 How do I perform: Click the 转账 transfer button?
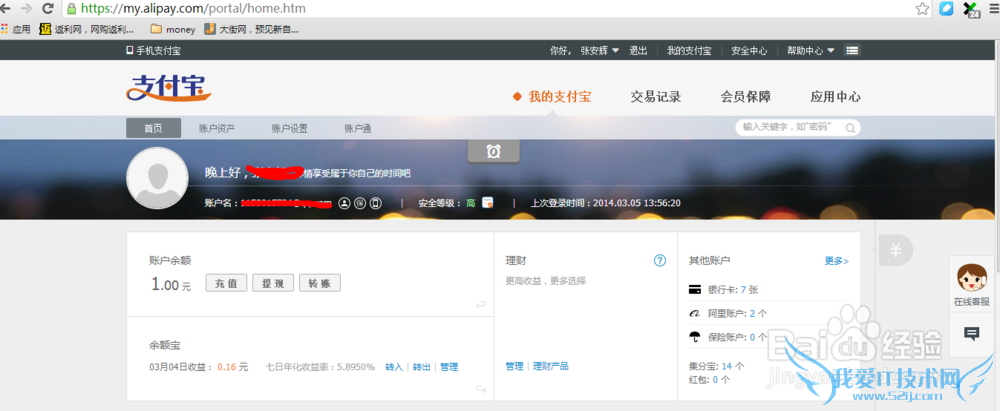[x=320, y=283]
